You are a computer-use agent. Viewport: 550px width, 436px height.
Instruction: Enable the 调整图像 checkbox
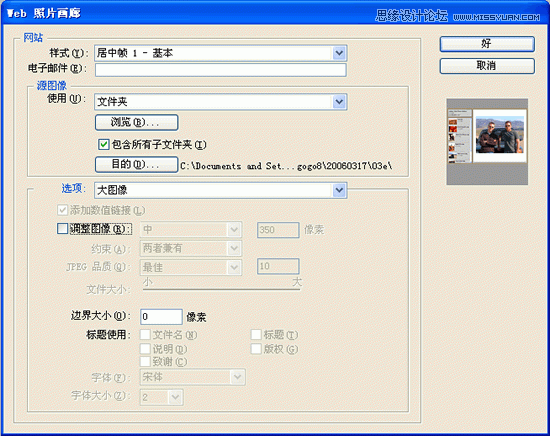point(62,229)
